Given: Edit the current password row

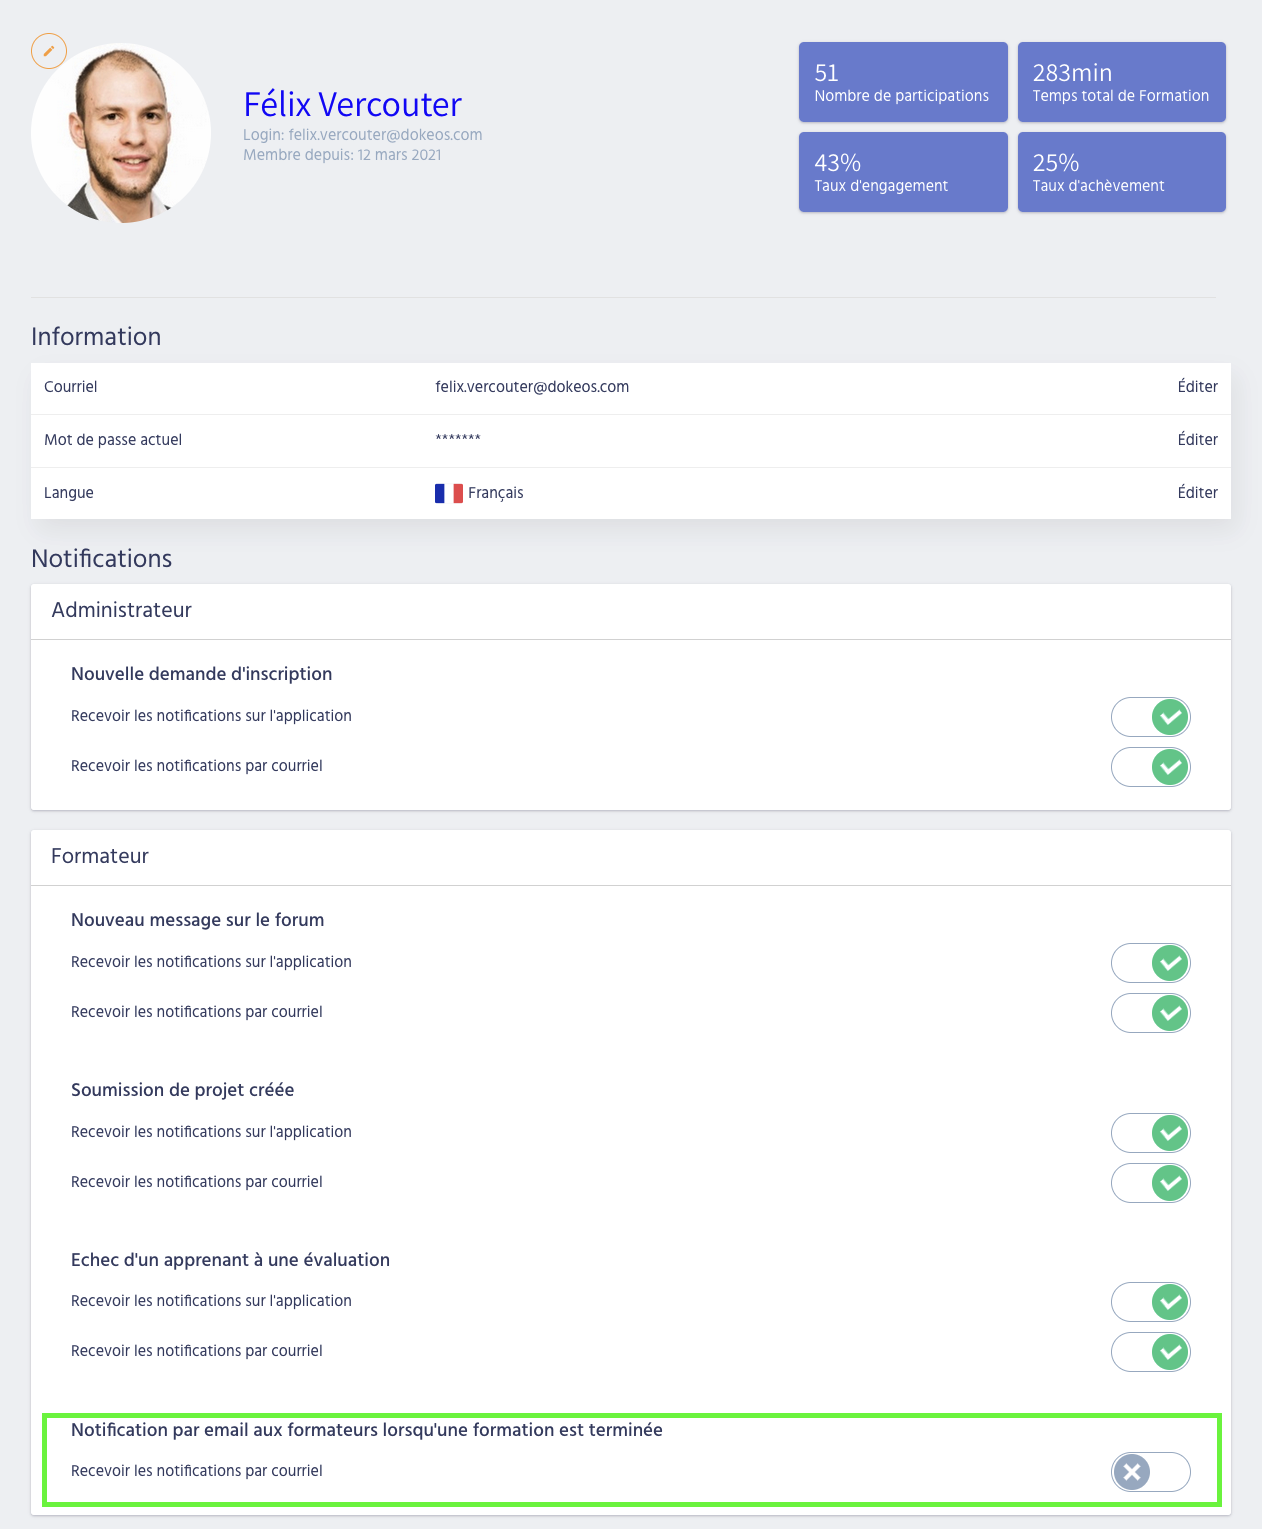Looking at the screenshot, I should [x=1197, y=440].
